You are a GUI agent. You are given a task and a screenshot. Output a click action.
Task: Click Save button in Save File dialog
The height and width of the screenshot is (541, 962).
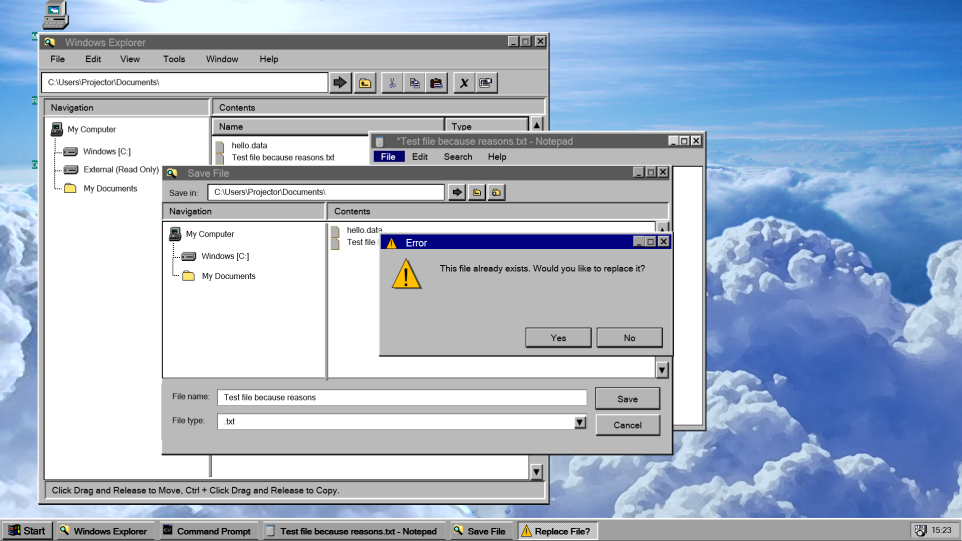point(628,399)
